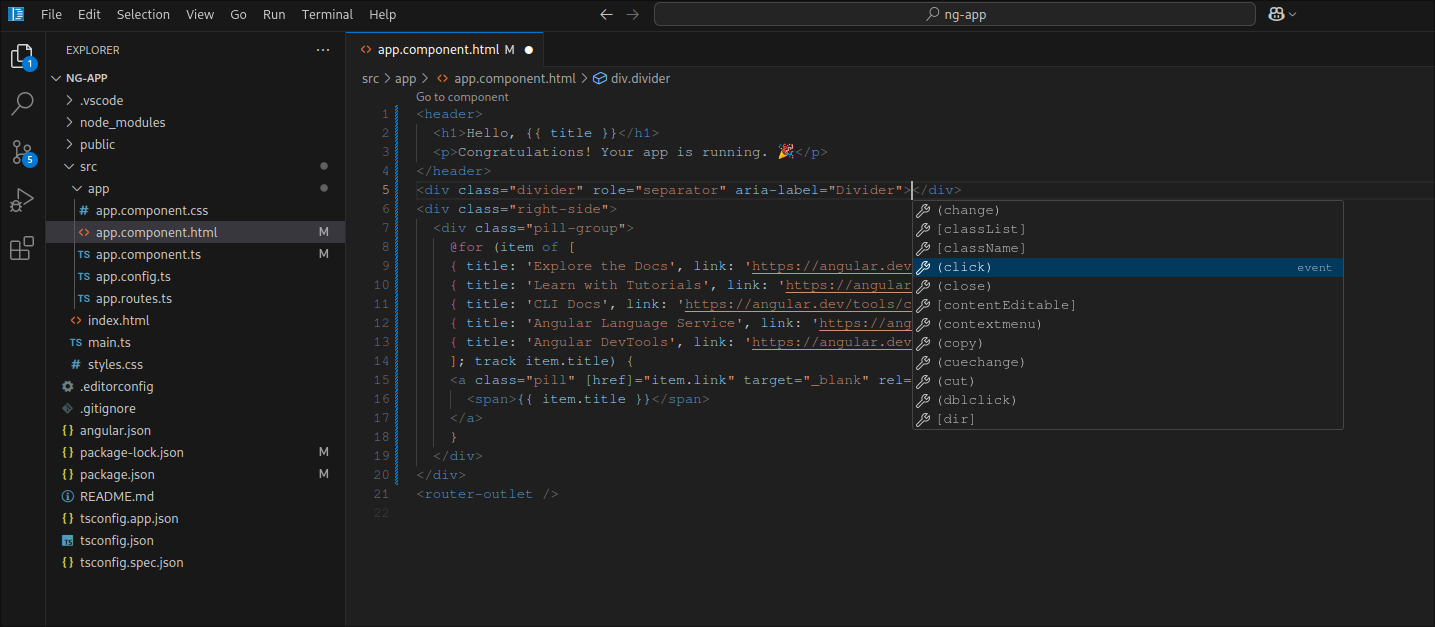Click 'app' in the breadcrumb path
The image size is (1435, 627).
coord(405,78)
